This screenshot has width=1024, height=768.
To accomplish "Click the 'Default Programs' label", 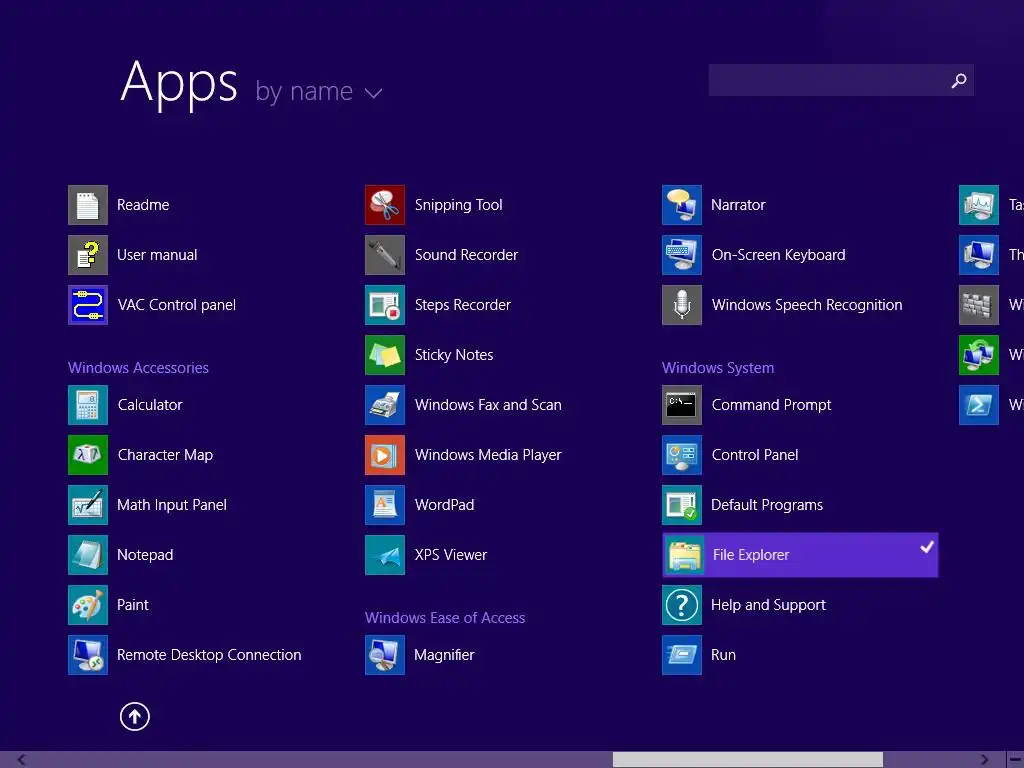I will (767, 505).
